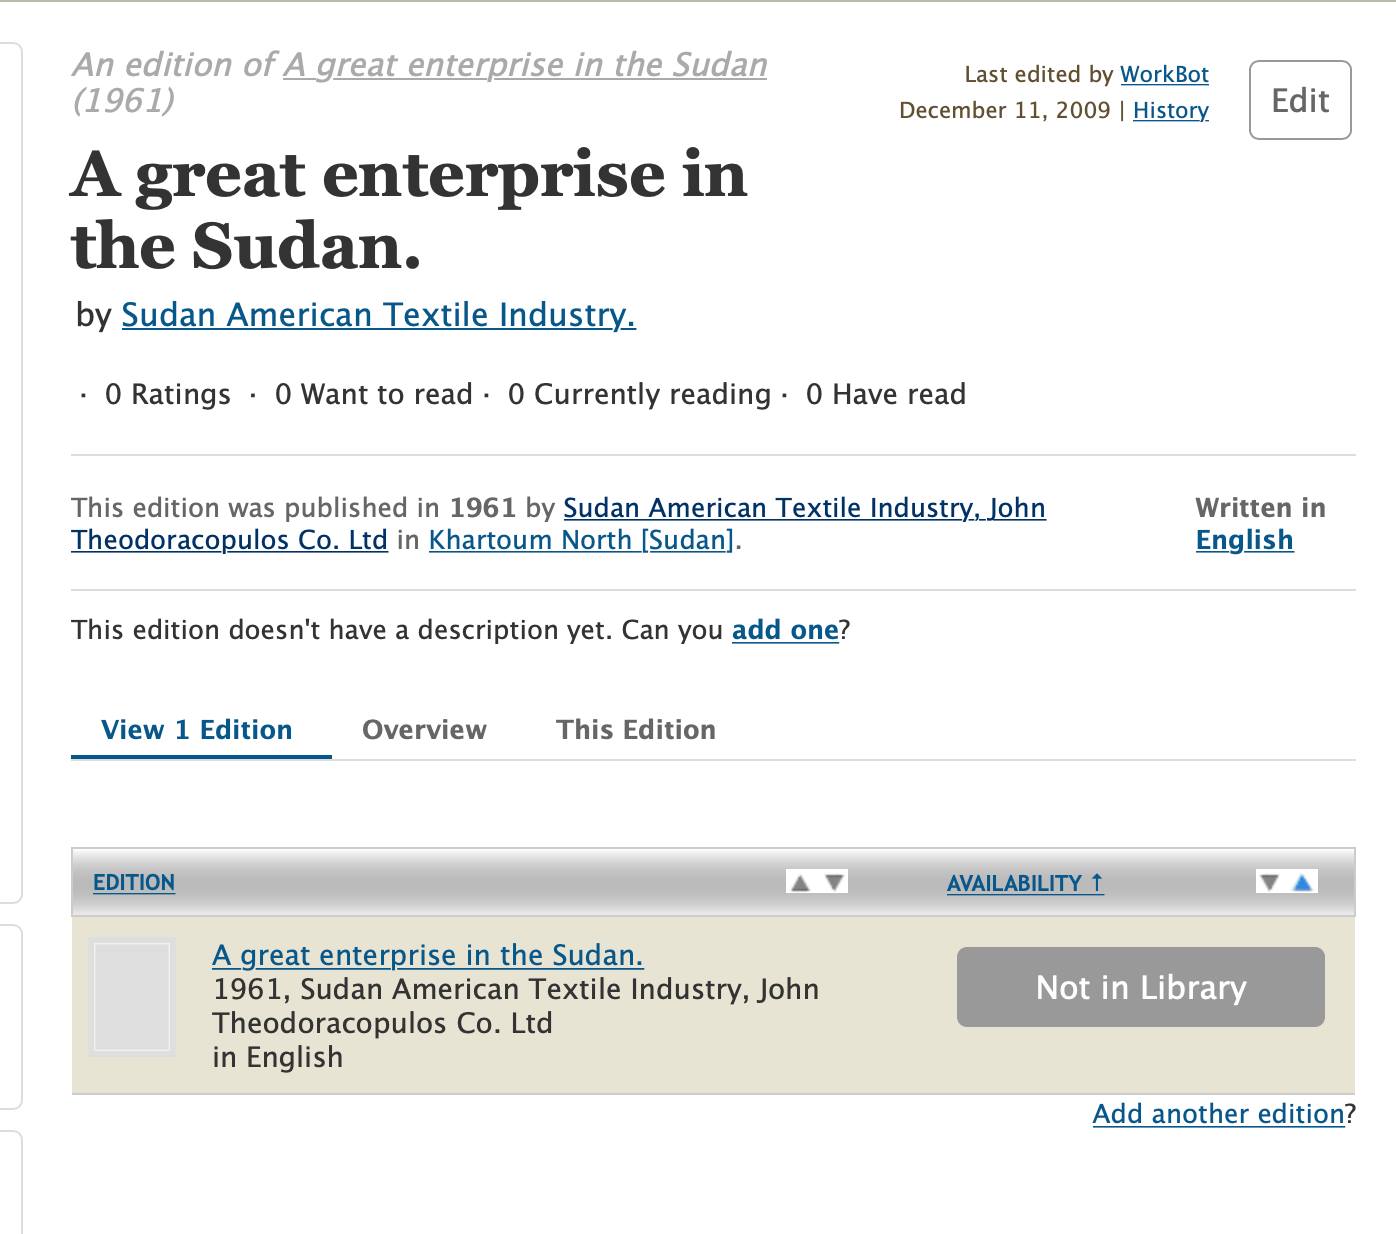Click the add one description link

785,630
